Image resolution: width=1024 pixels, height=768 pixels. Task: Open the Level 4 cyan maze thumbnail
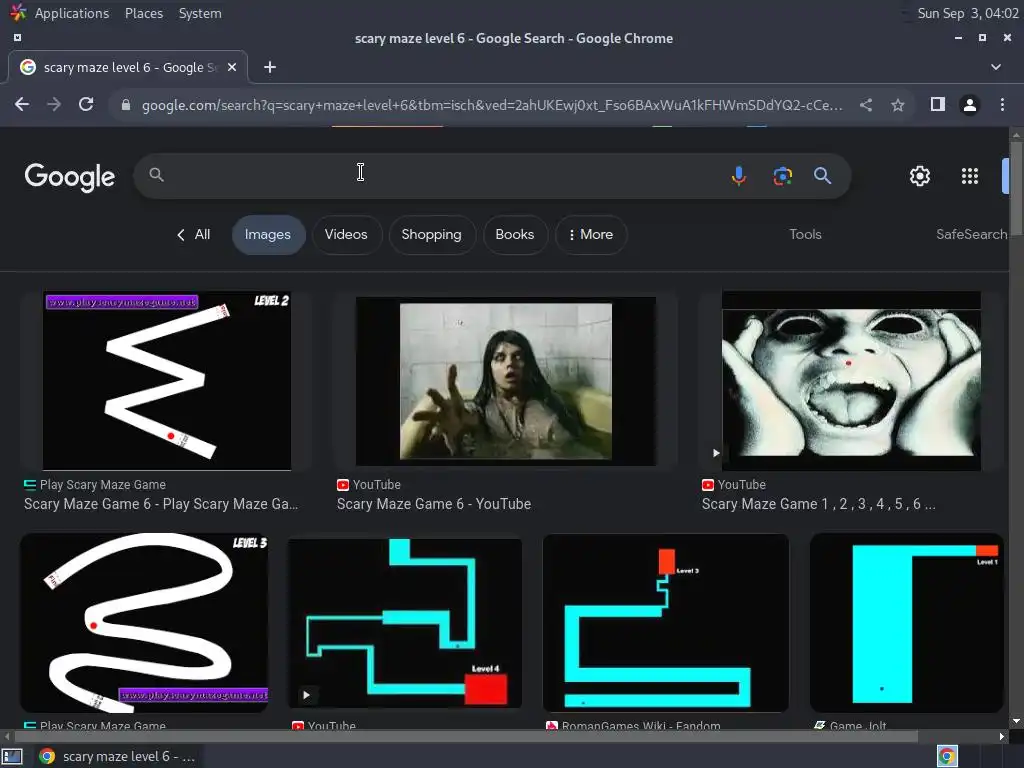pos(405,622)
